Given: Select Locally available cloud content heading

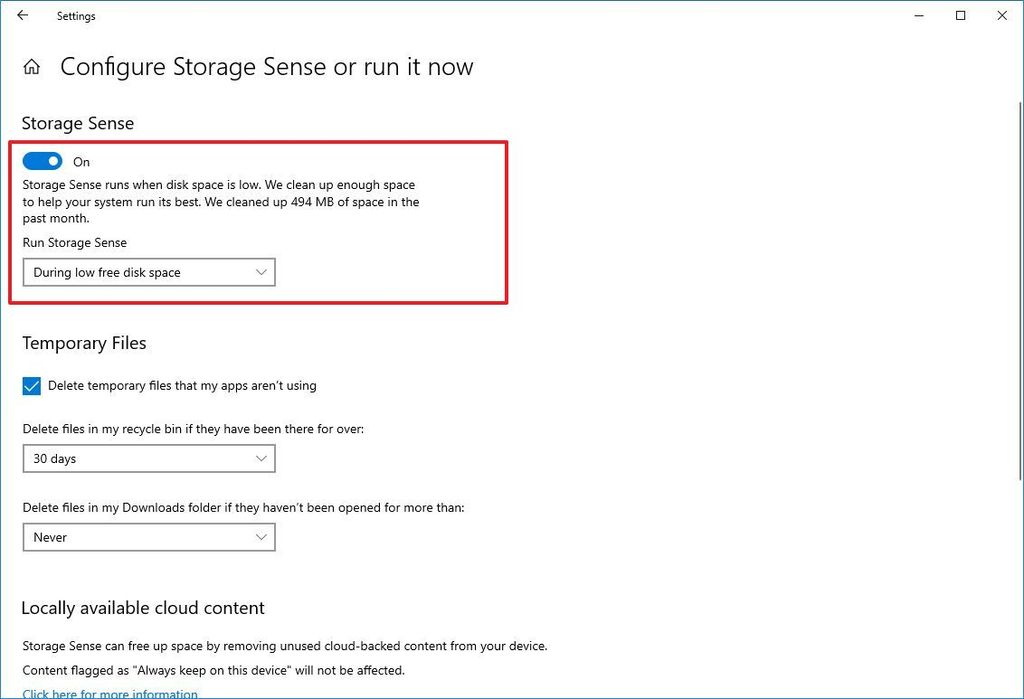Looking at the screenshot, I should (143, 607).
